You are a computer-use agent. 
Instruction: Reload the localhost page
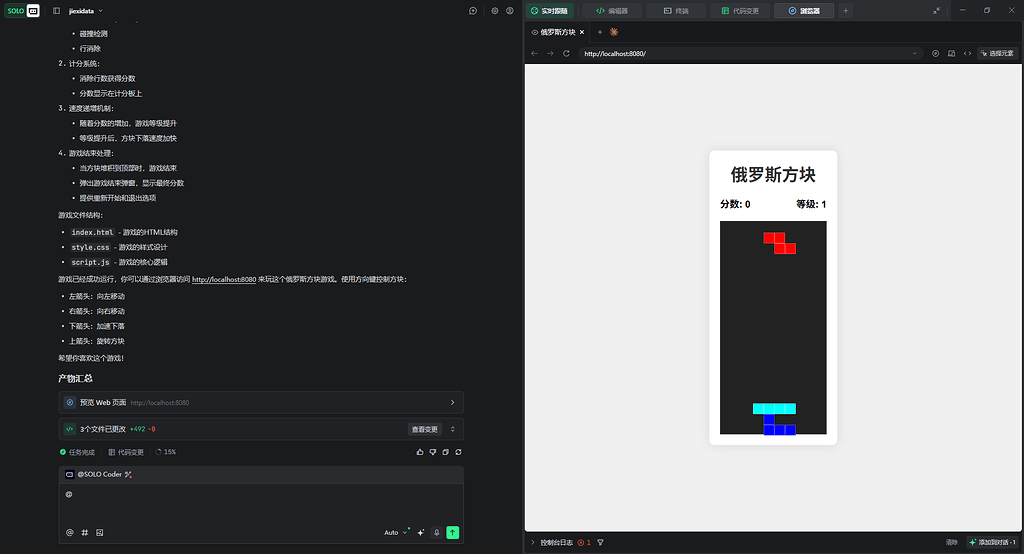coord(566,54)
